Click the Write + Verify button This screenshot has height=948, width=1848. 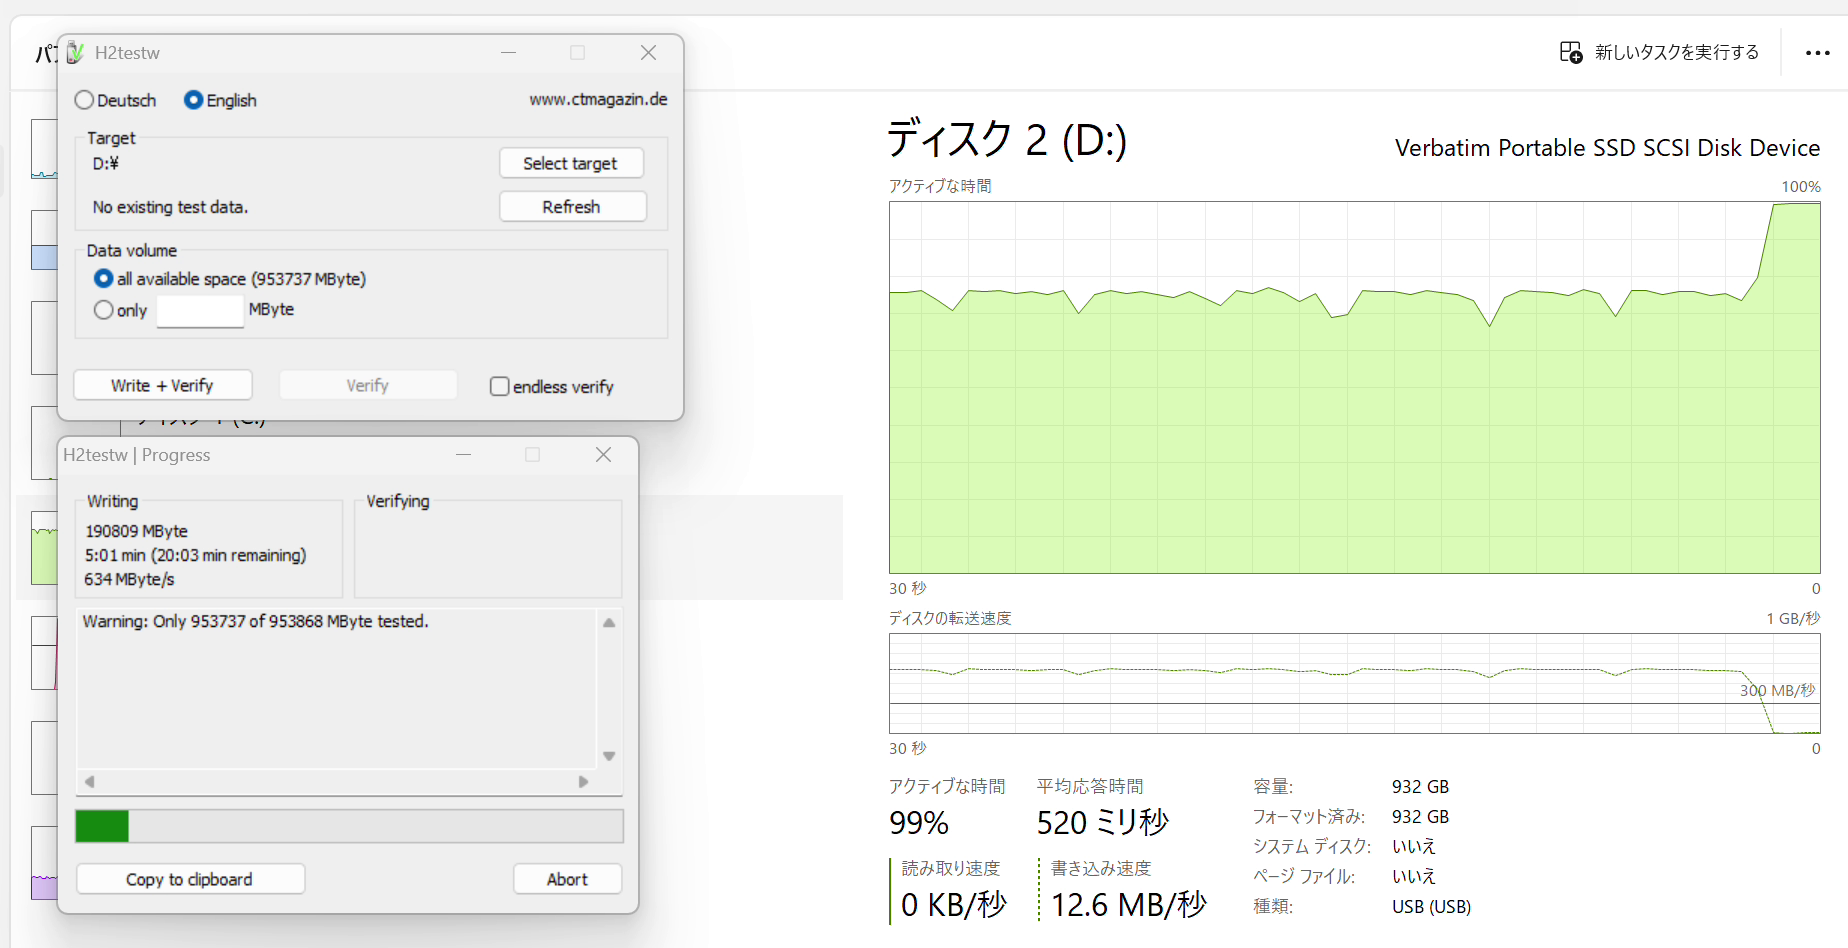click(x=162, y=385)
